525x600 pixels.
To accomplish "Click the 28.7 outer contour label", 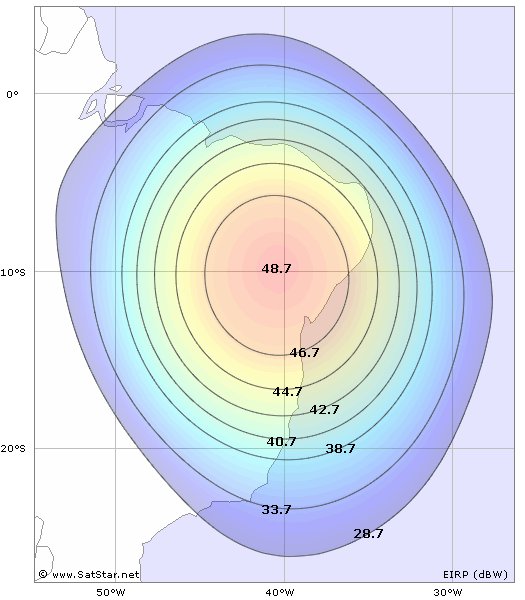I will [x=368, y=533].
